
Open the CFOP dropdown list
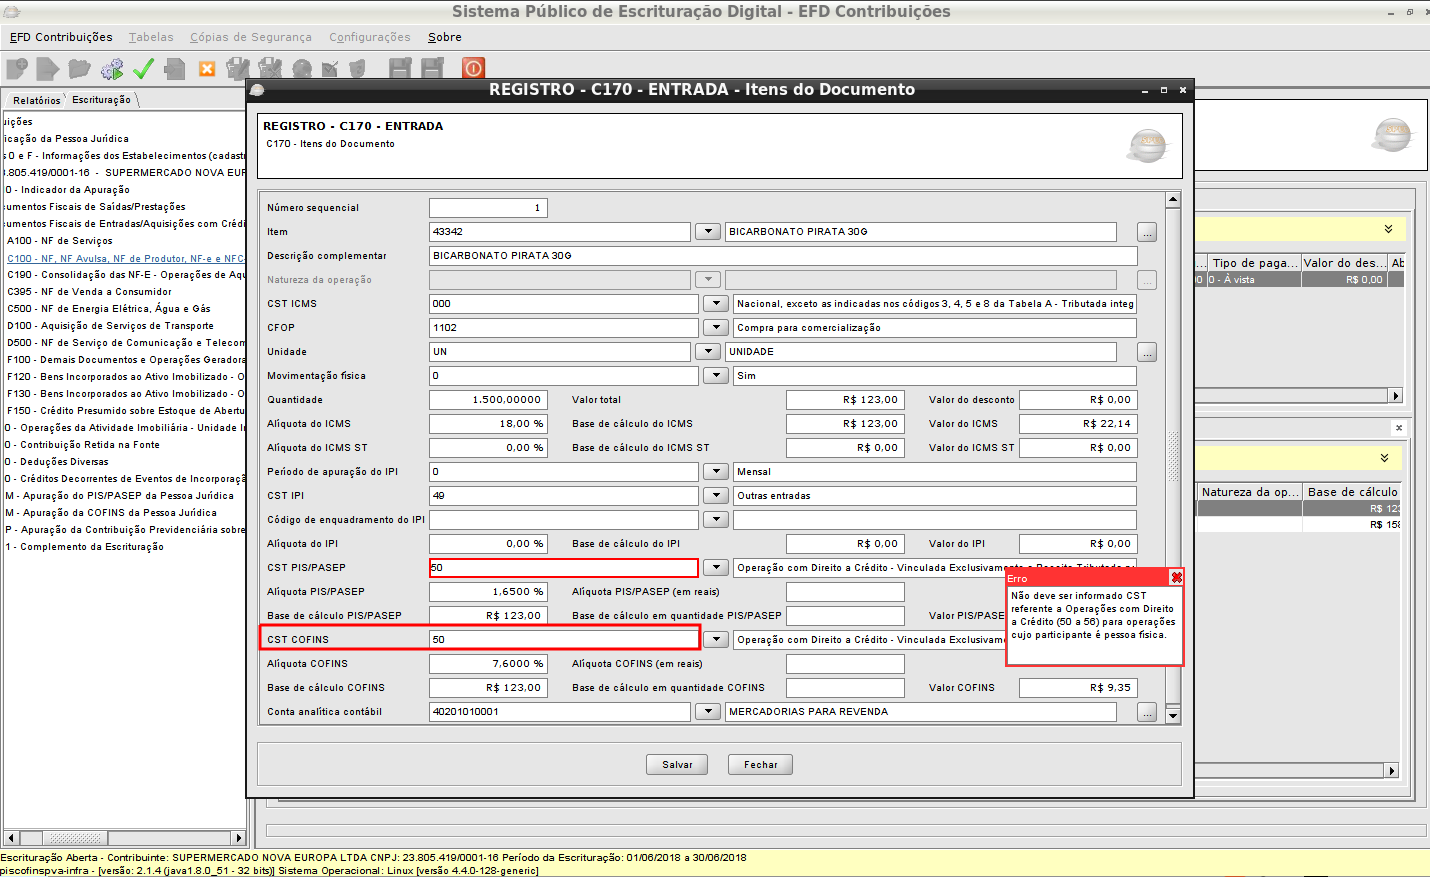715,328
